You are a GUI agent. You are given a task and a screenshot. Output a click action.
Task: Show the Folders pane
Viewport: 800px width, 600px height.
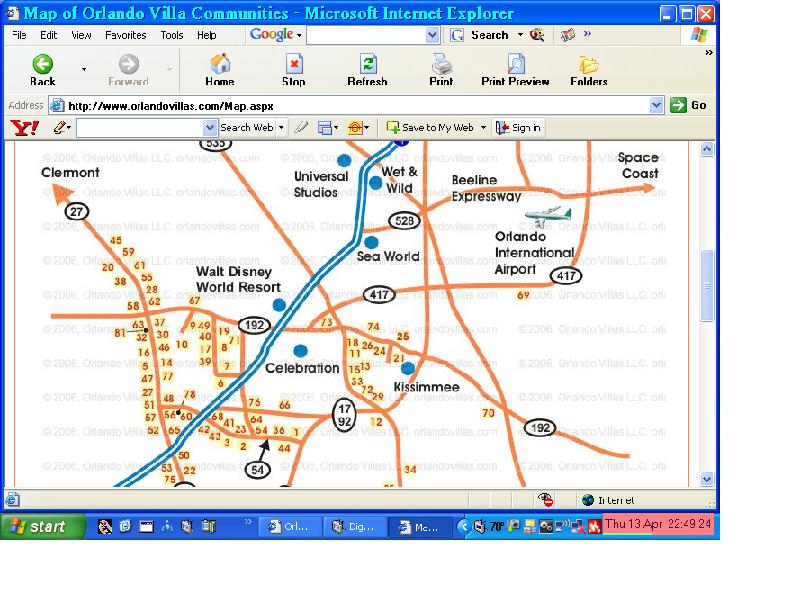pyautogui.click(x=589, y=70)
